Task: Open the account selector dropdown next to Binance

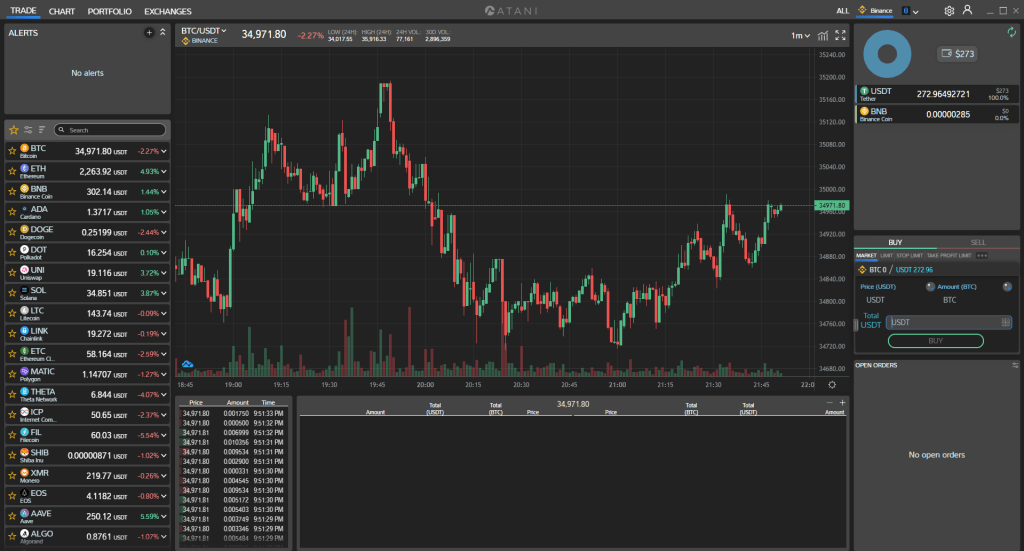Action: pyautogui.click(x=910, y=11)
